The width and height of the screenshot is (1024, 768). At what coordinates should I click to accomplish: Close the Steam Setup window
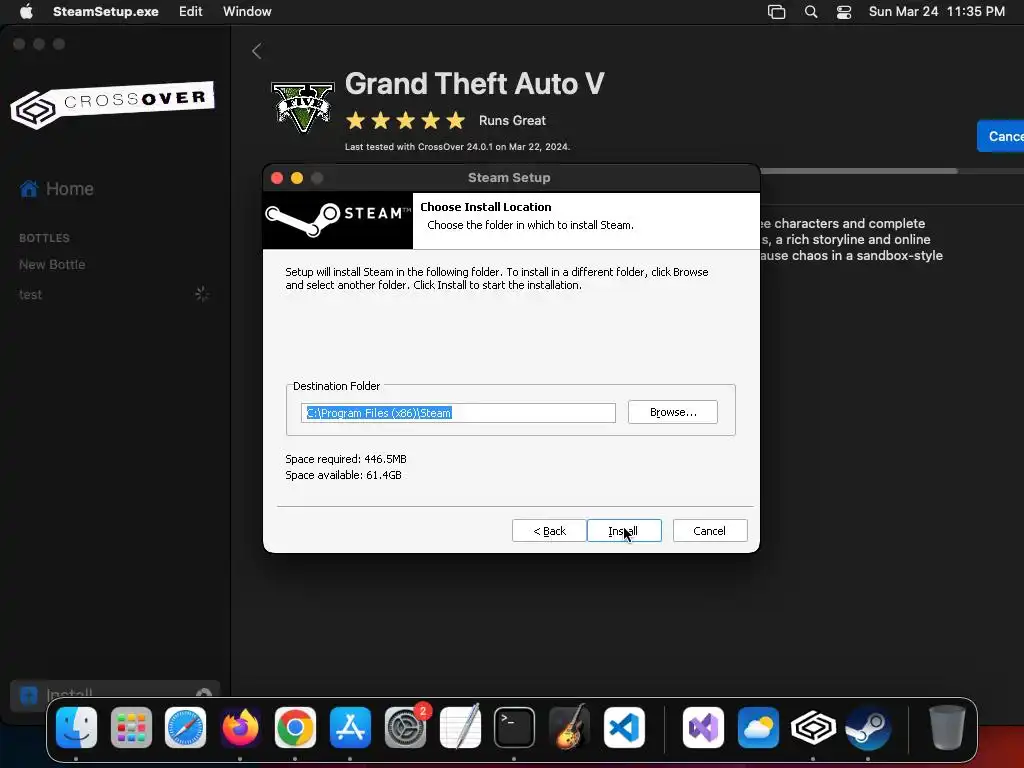[277, 178]
